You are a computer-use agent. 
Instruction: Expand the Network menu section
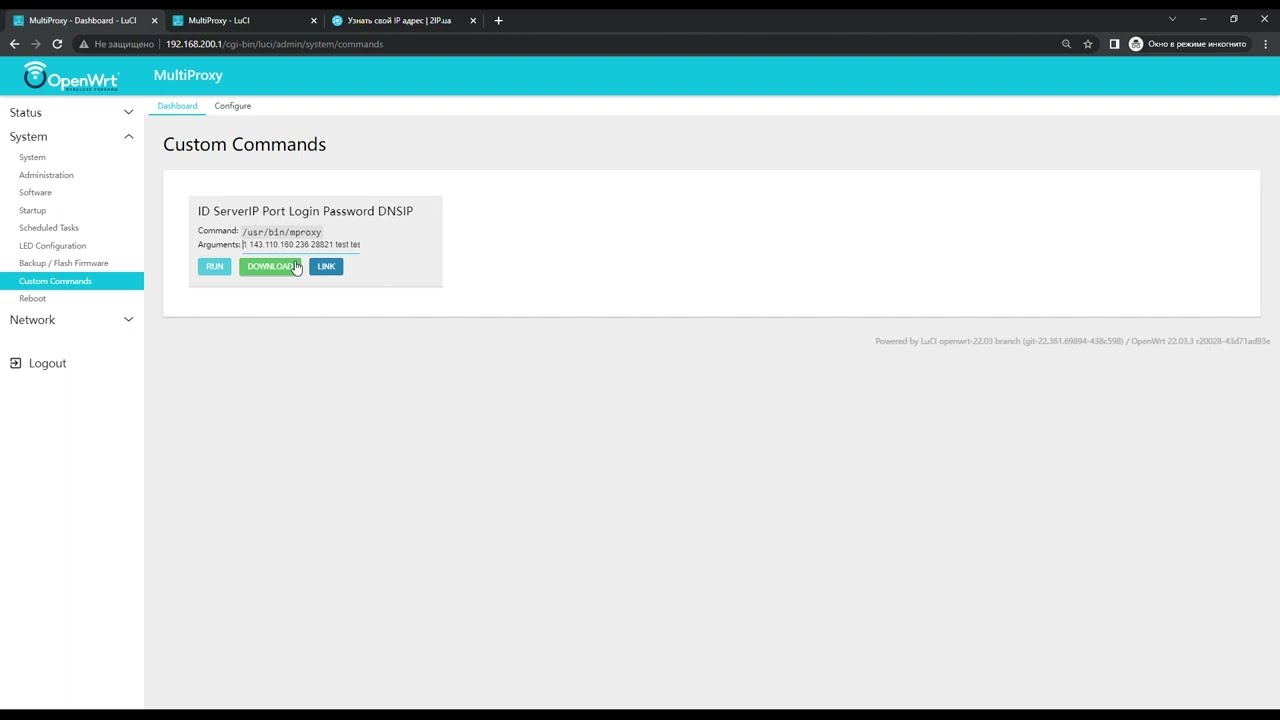[72, 320]
